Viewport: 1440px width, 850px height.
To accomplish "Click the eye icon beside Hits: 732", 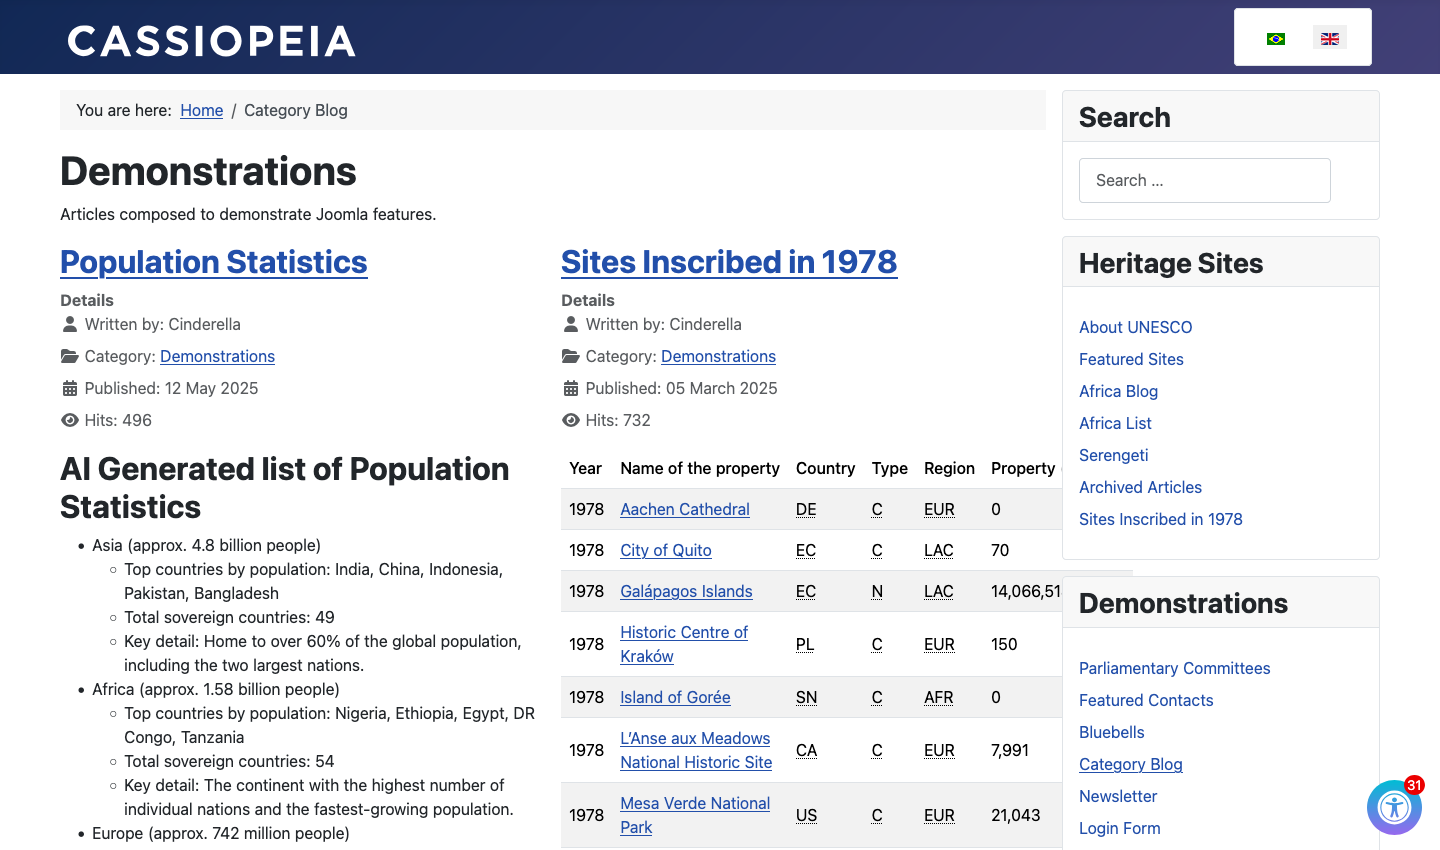I will coord(570,420).
